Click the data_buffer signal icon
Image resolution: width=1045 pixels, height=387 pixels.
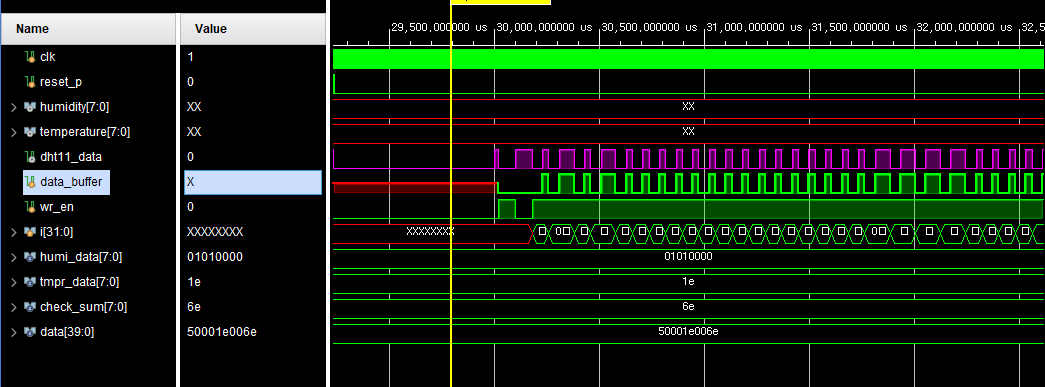[x=30, y=182]
